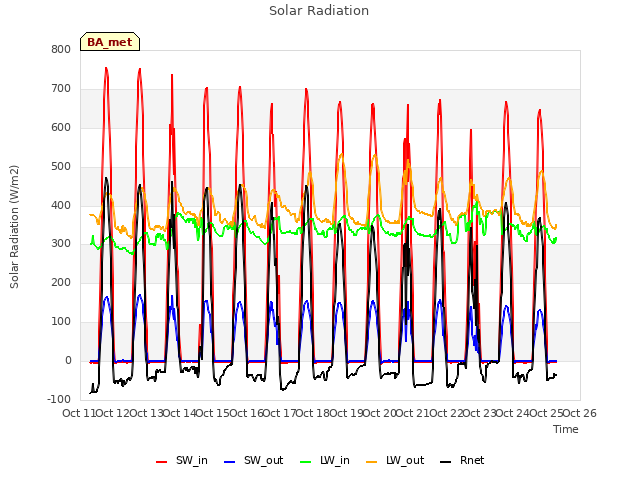Click the blue SW_out legend color marker
This screenshot has width=640, height=480.
[x=230, y=462]
